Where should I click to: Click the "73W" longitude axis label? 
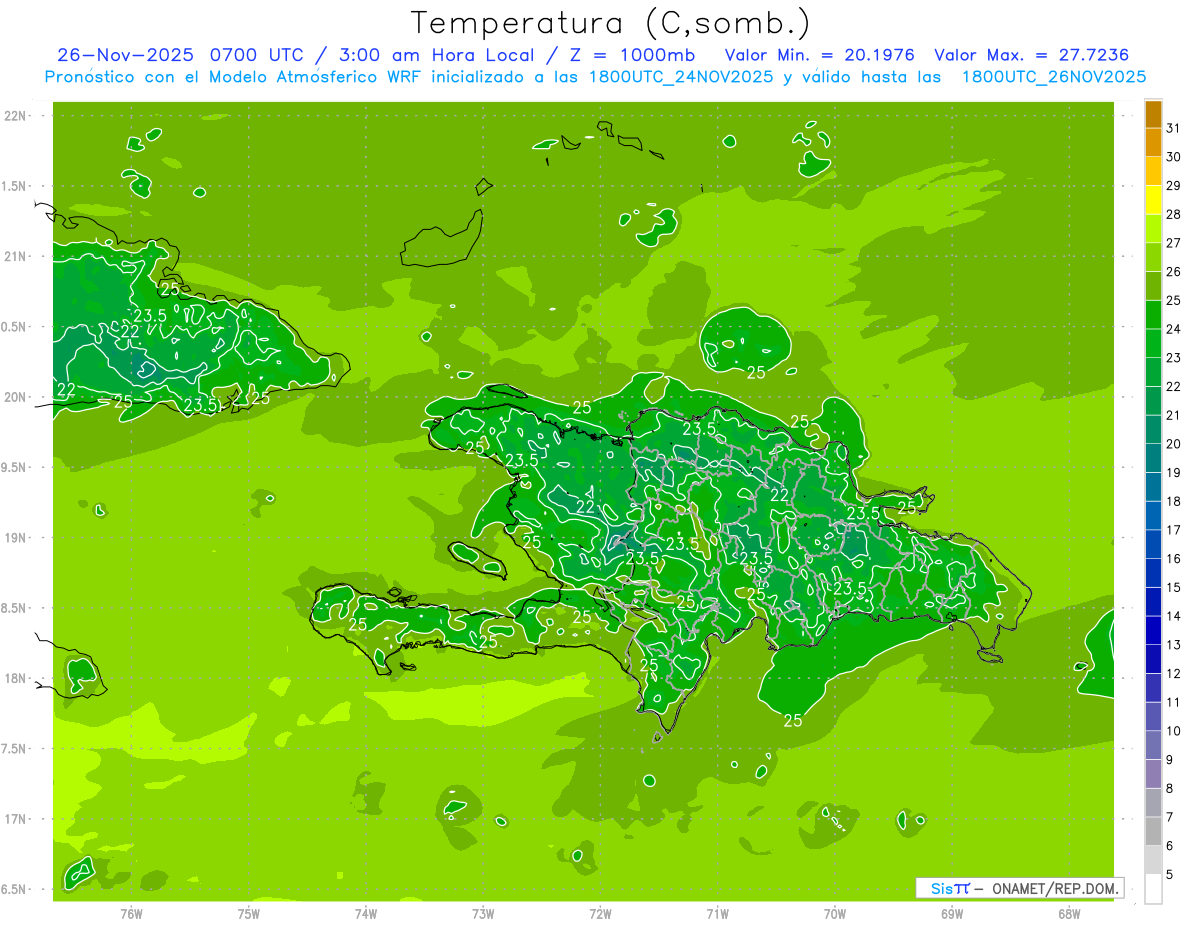click(x=483, y=913)
